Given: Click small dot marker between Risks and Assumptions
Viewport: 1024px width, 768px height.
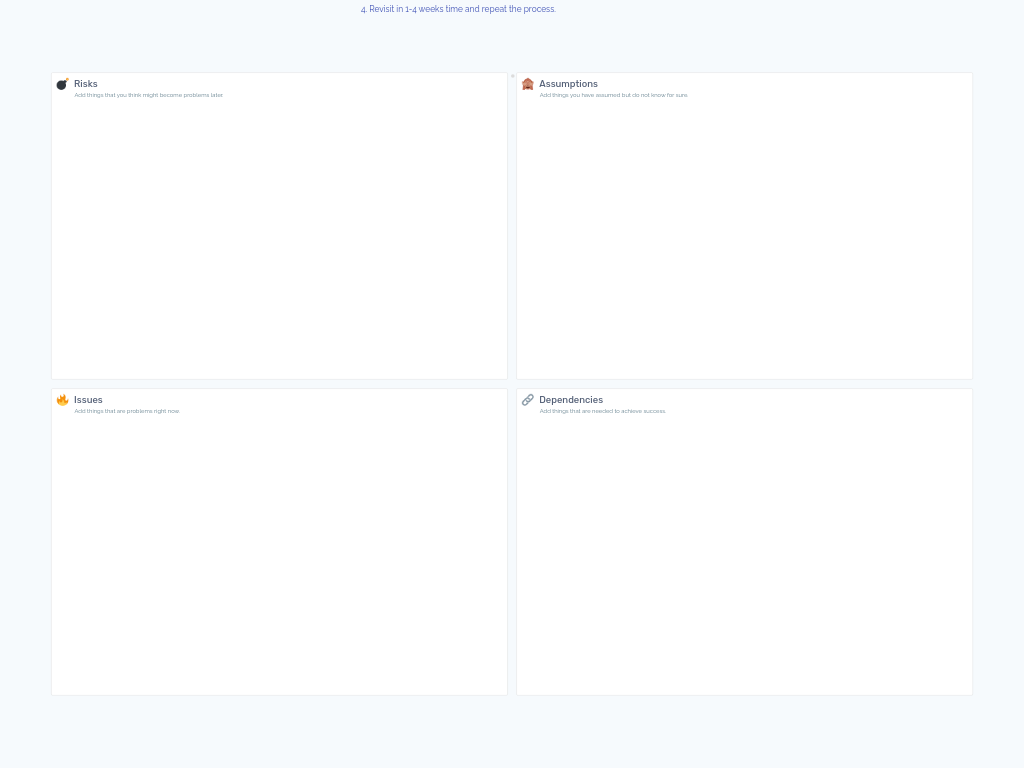Looking at the screenshot, I should click(x=513, y=76).
